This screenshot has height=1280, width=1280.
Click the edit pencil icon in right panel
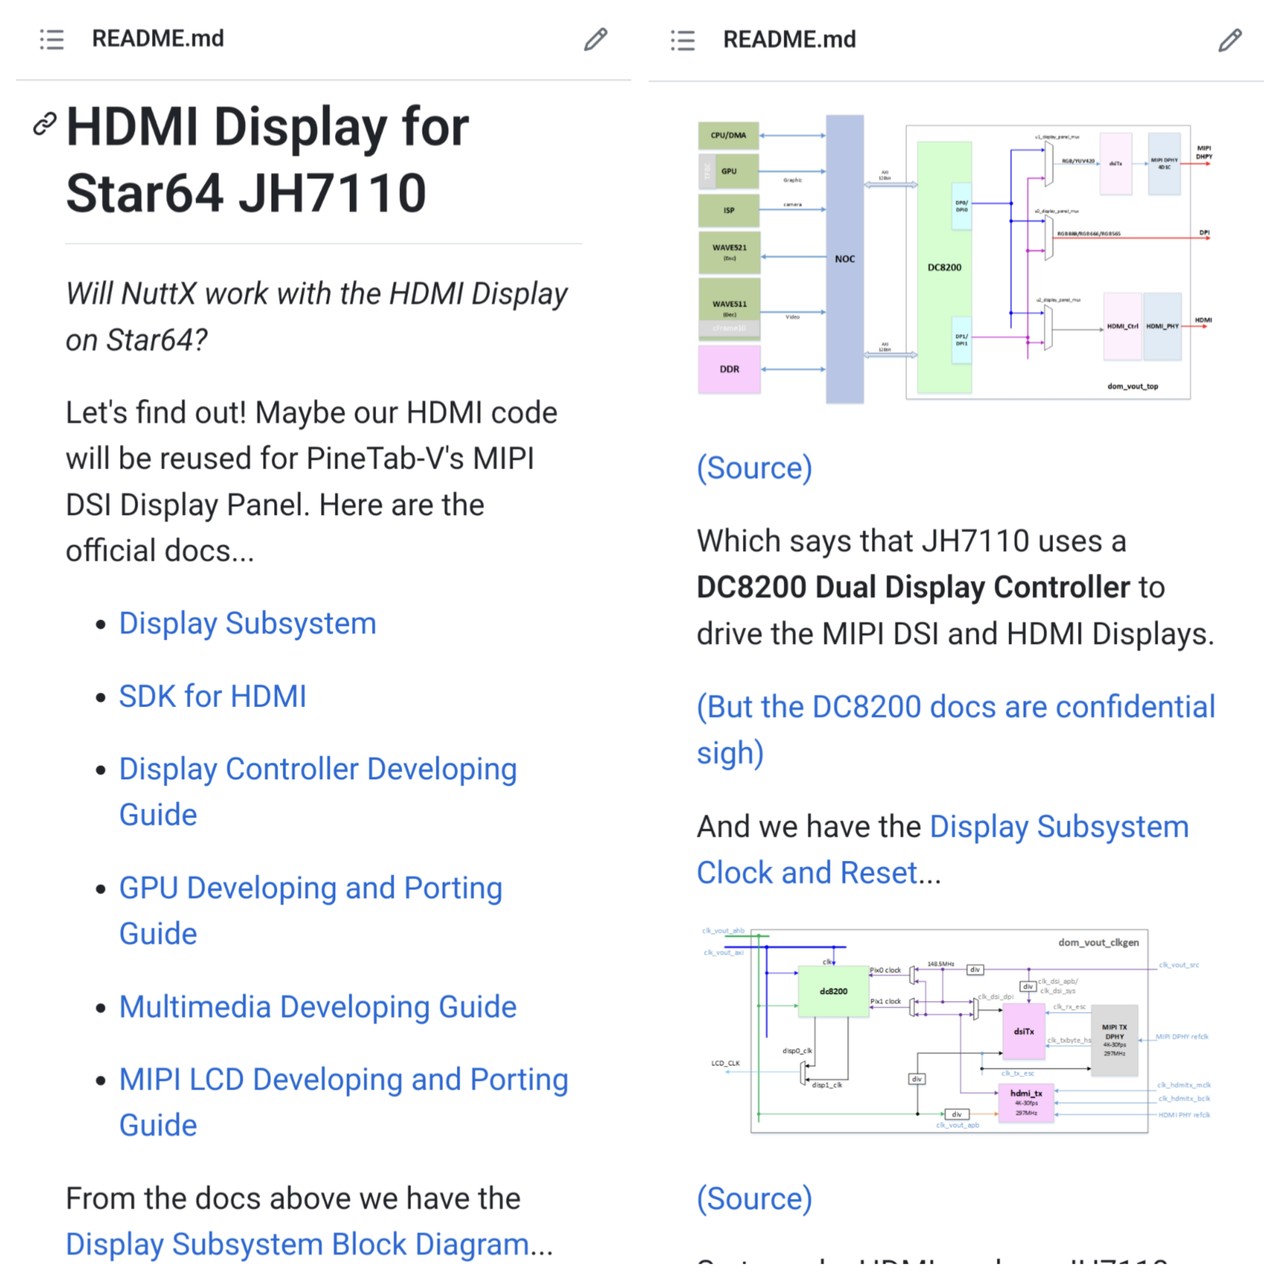pos(1230,40)
